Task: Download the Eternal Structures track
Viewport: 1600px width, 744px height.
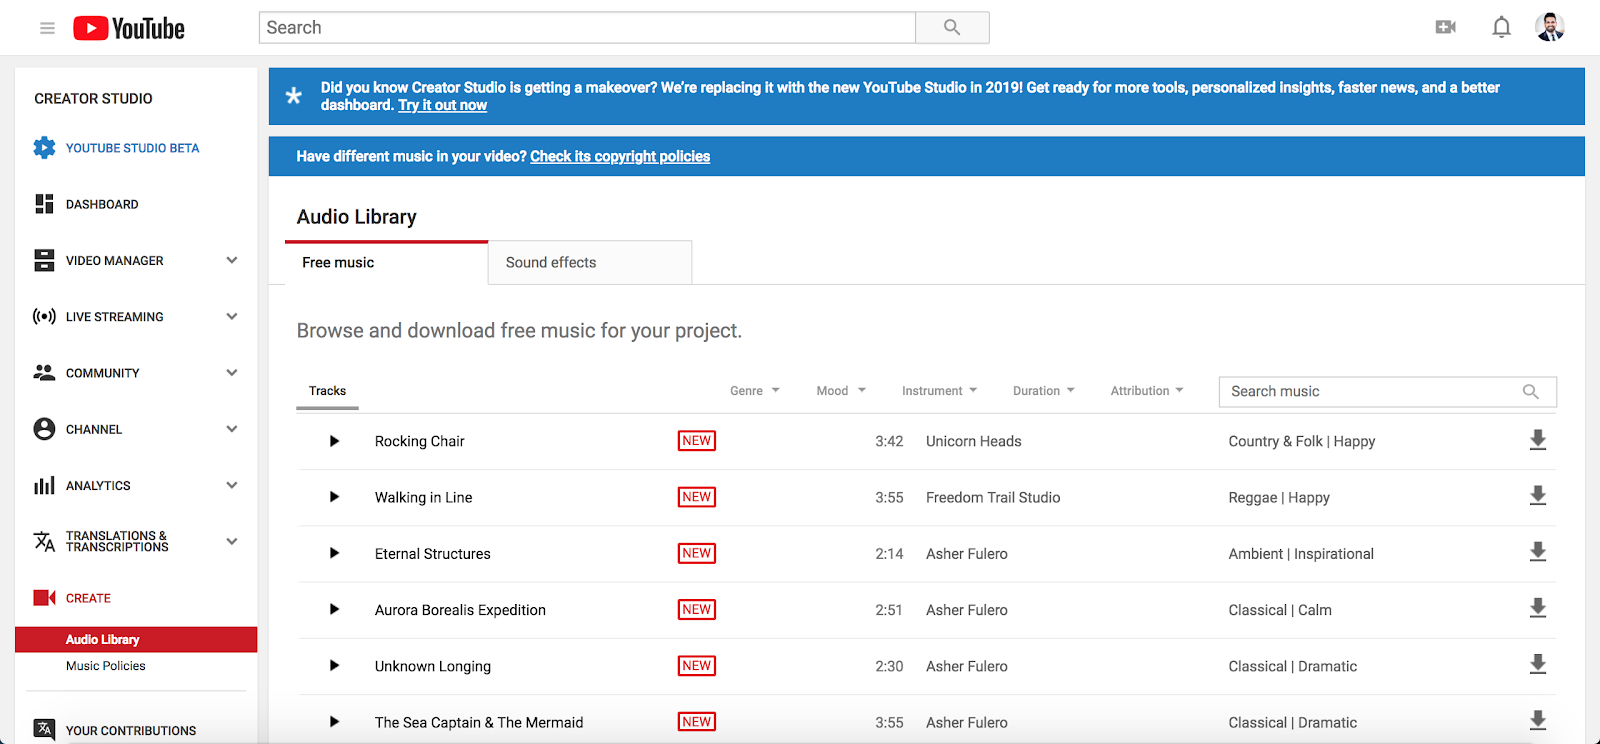Action: (1538, 552)
